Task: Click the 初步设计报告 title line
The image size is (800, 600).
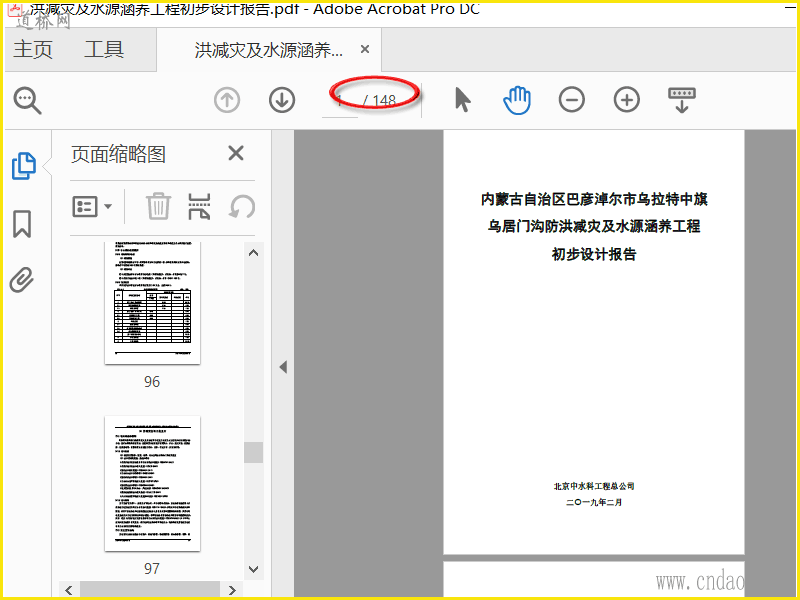Action: click(x=594, y=254)
